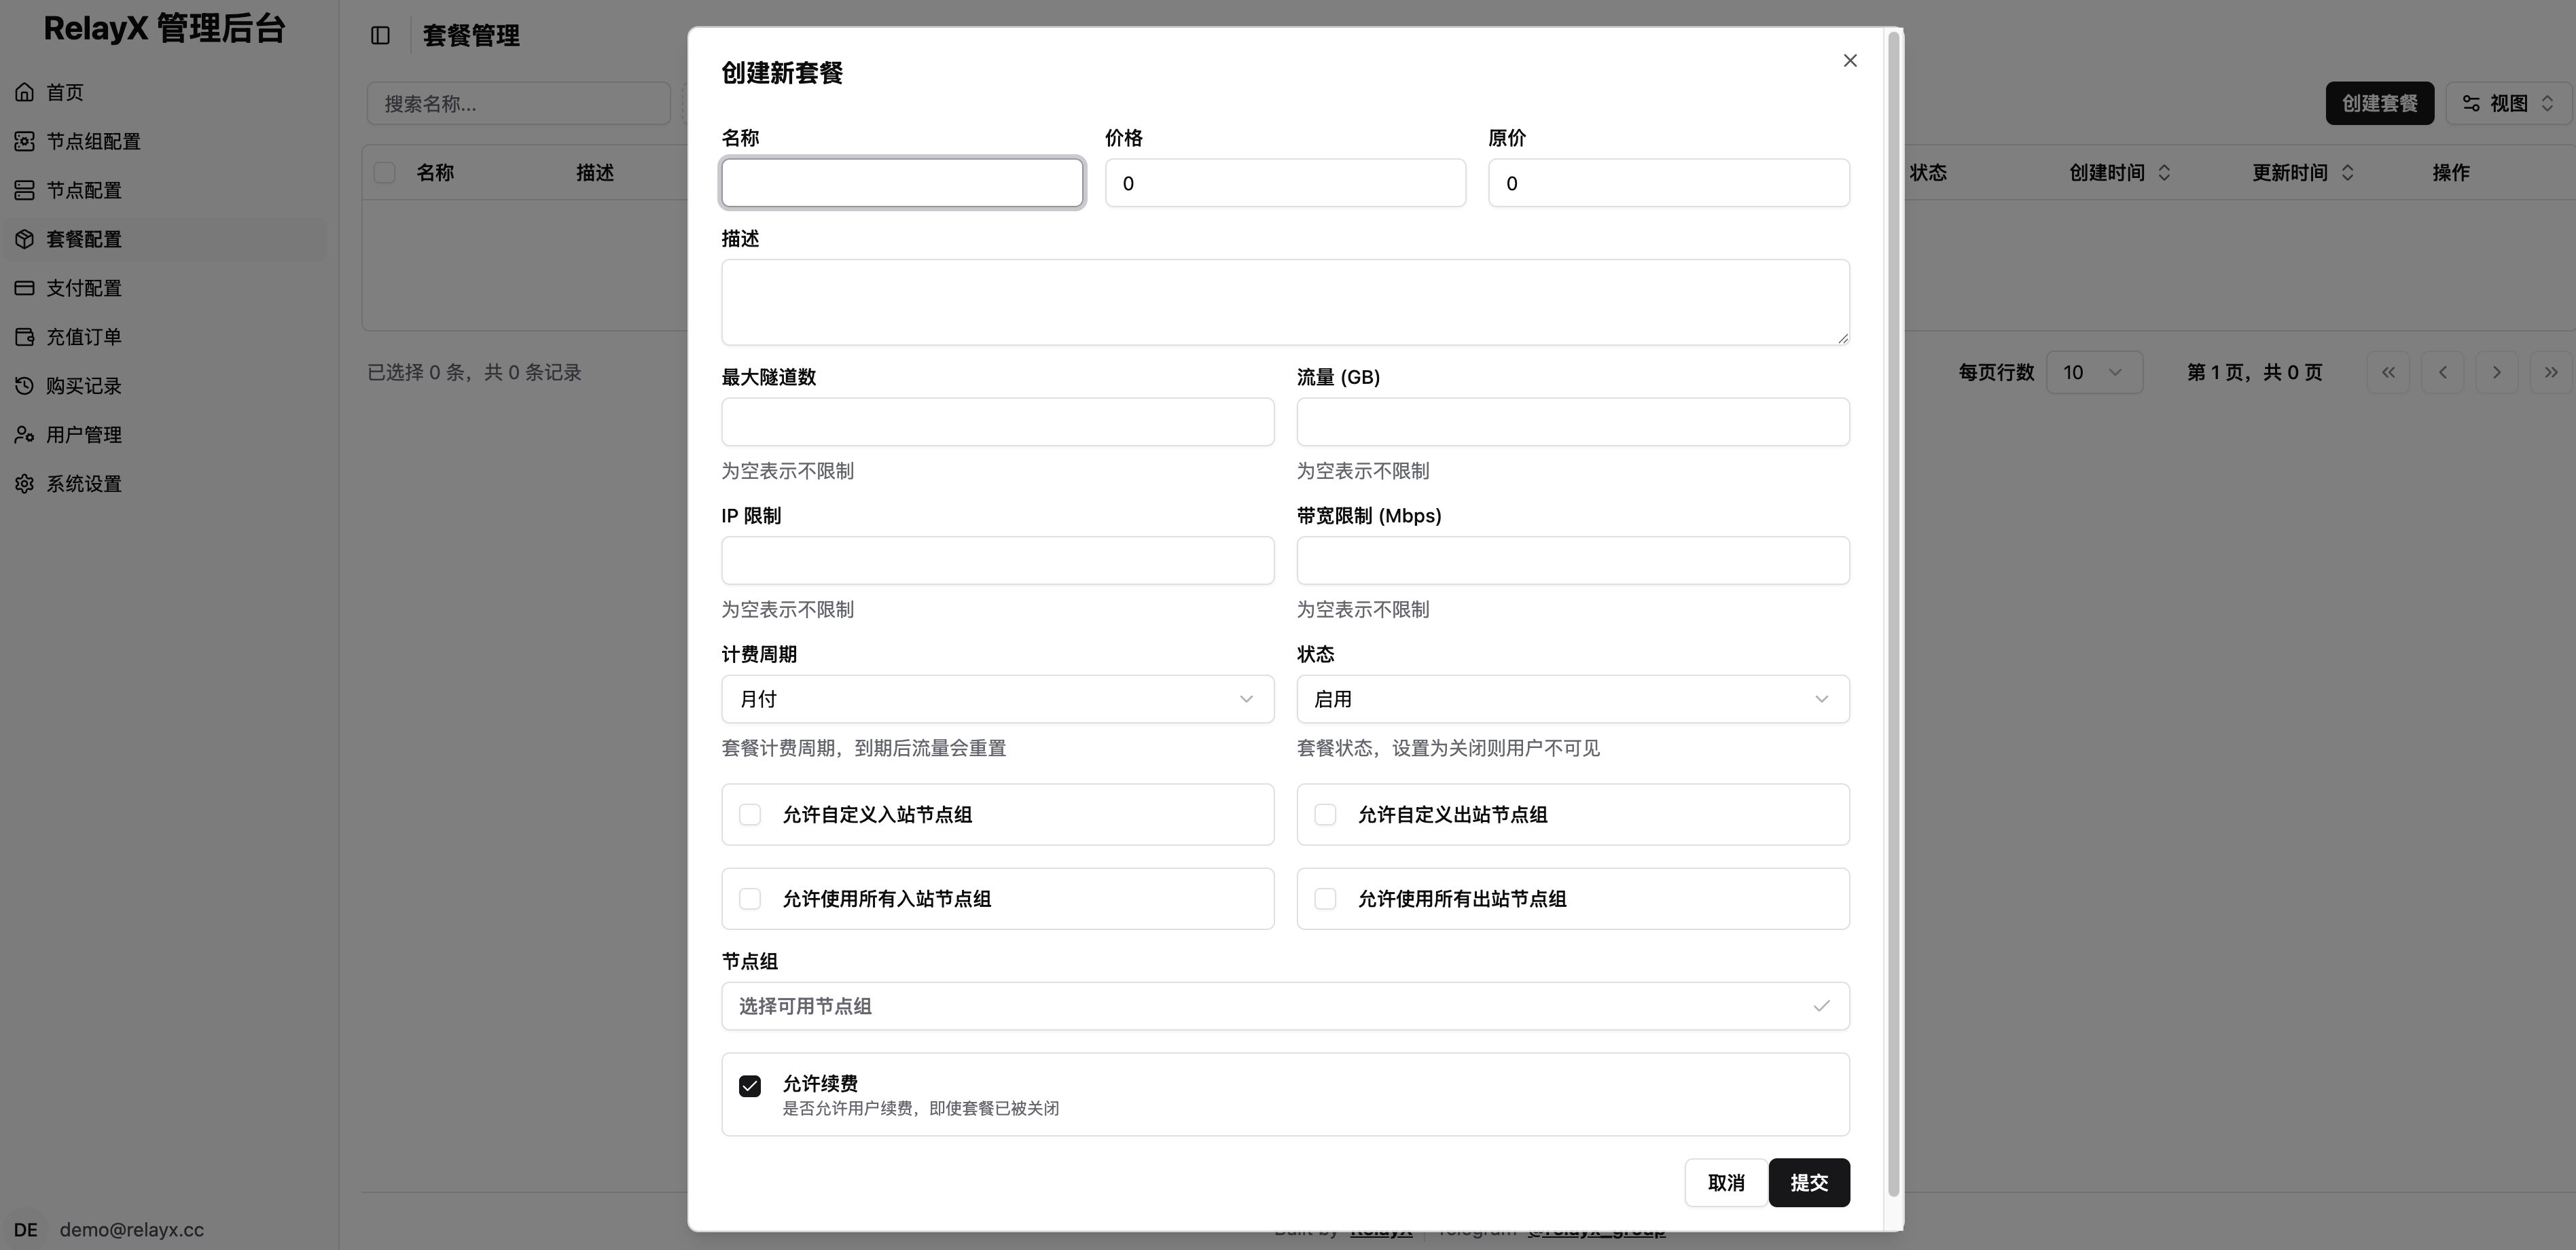Image resolution: width=2576 pixels, height=1250 pixels.
Task: Open the 状态 dropdown showing 启用
Action: tap(1572, 698)
